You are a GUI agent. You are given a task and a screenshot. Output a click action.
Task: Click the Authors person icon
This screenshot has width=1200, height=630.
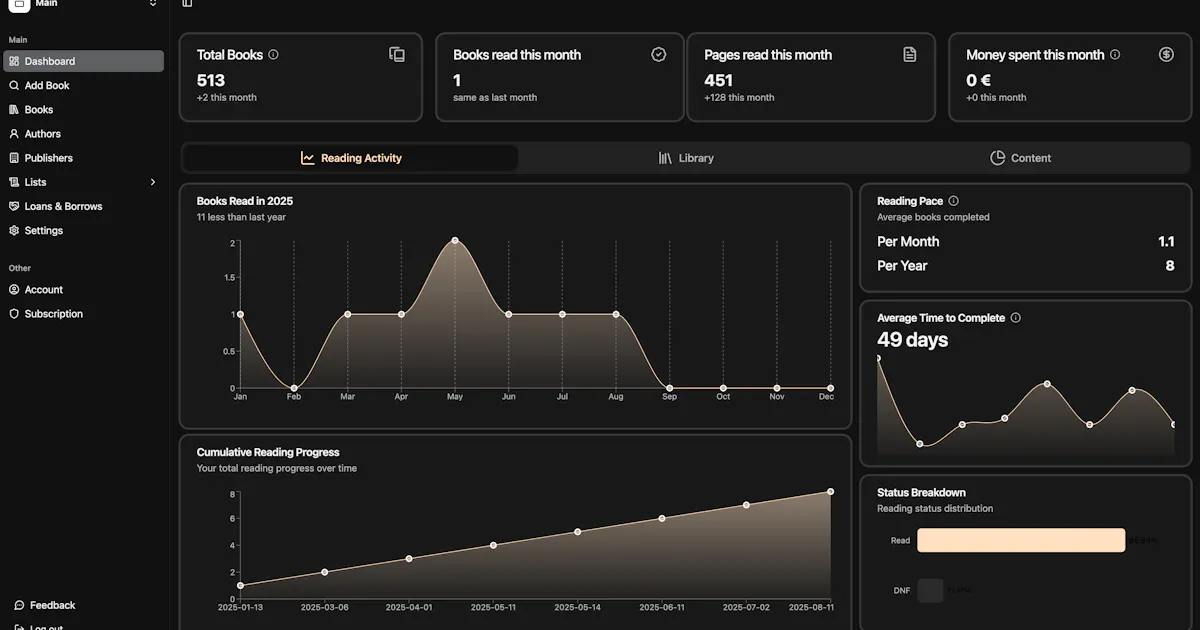pyautogui.click(x=14, y=133)
